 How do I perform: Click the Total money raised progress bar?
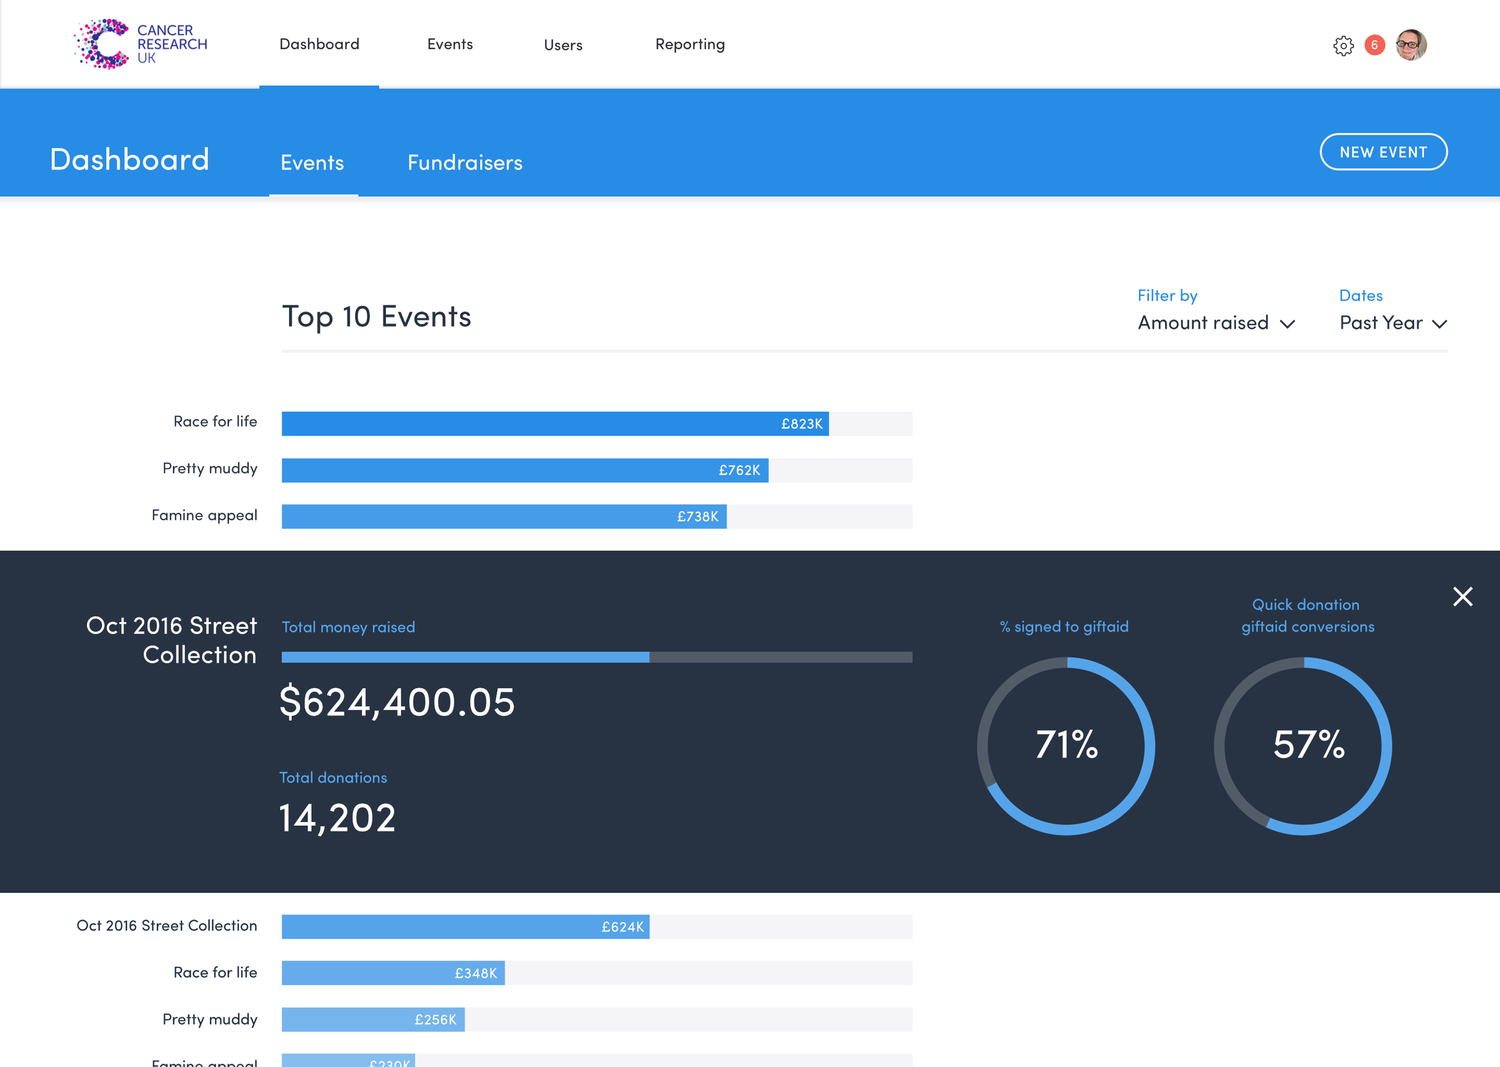tap(596, 656)
